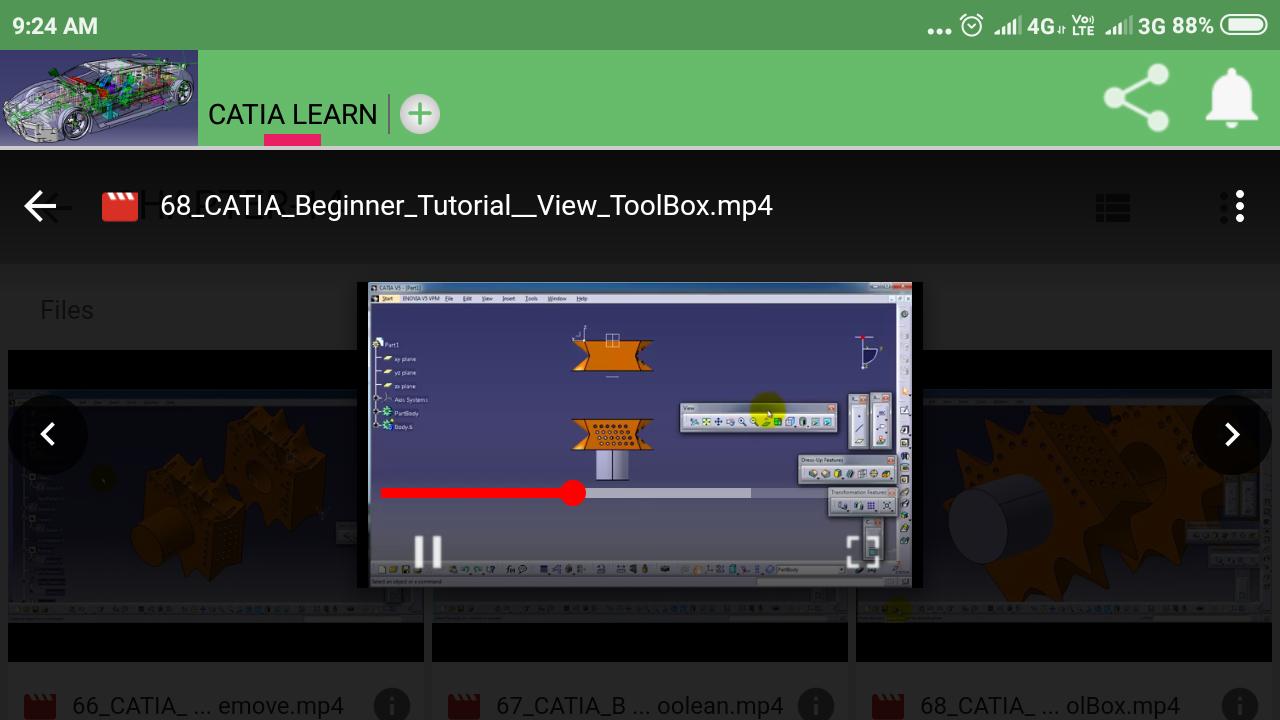Toggle the list view icon behind overlay
The width and height of the screenshot is (1280, 720).
click(x=1113, y=207)
